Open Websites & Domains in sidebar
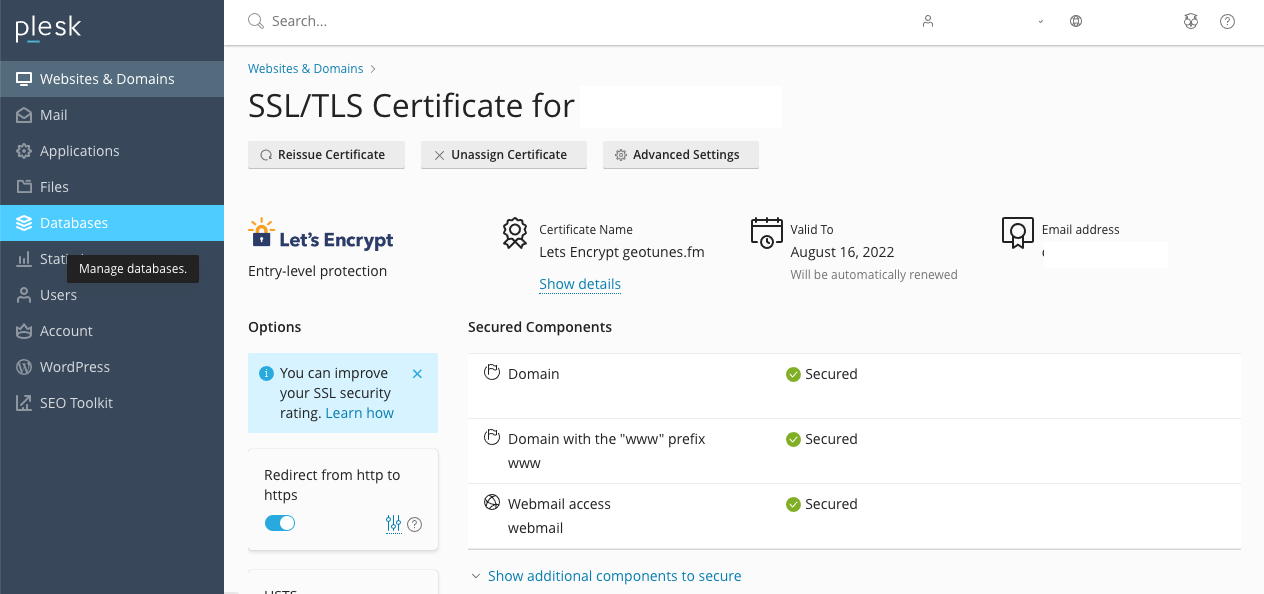Viewport: 1264px width, 594px height. (x=112, y=79)
